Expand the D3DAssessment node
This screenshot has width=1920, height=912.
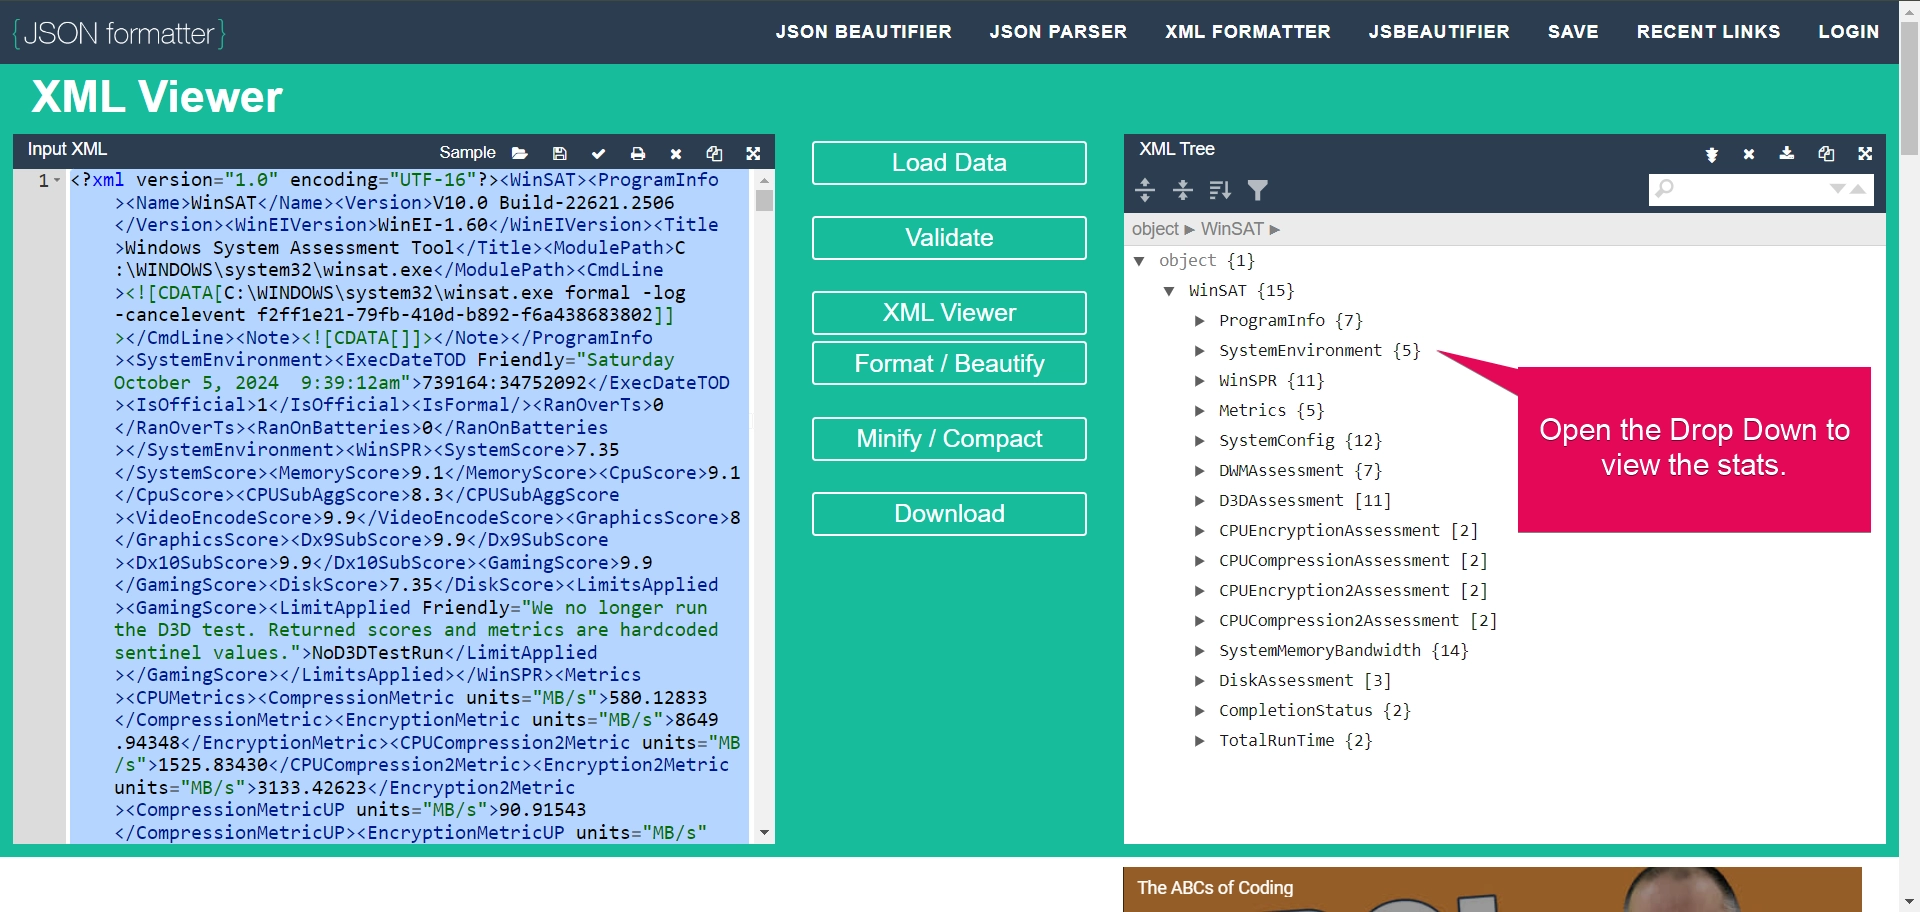coord(1199,501)
